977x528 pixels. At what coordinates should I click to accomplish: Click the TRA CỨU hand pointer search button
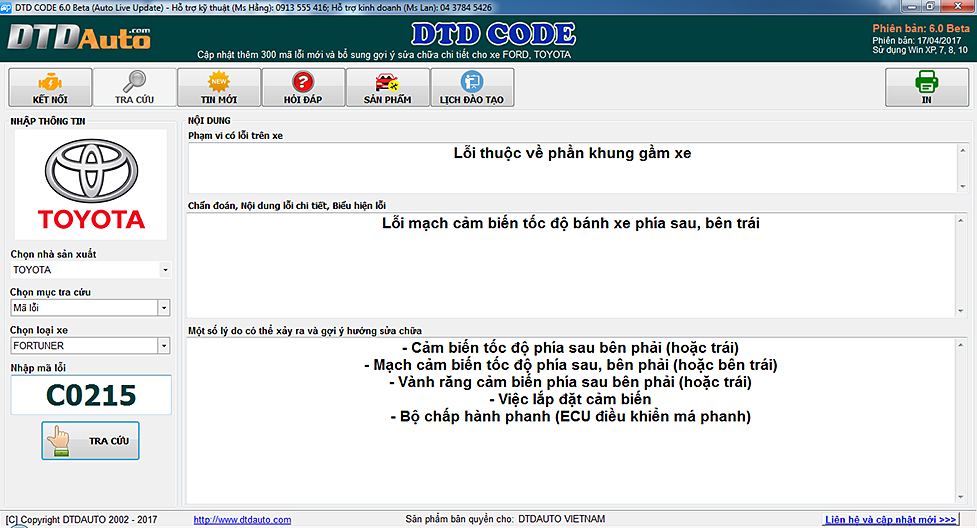tap(90, 441)
